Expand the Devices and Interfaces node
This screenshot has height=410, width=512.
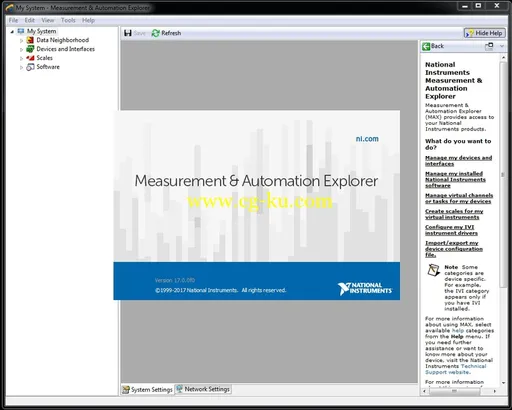[22, 49]
